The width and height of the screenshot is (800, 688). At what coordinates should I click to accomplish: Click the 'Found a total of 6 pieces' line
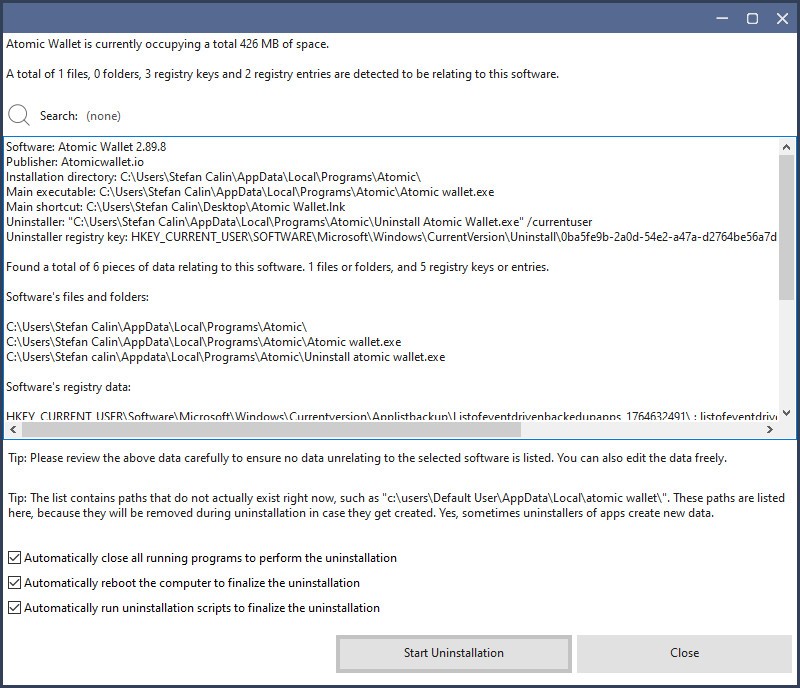[x=278, y=267]
